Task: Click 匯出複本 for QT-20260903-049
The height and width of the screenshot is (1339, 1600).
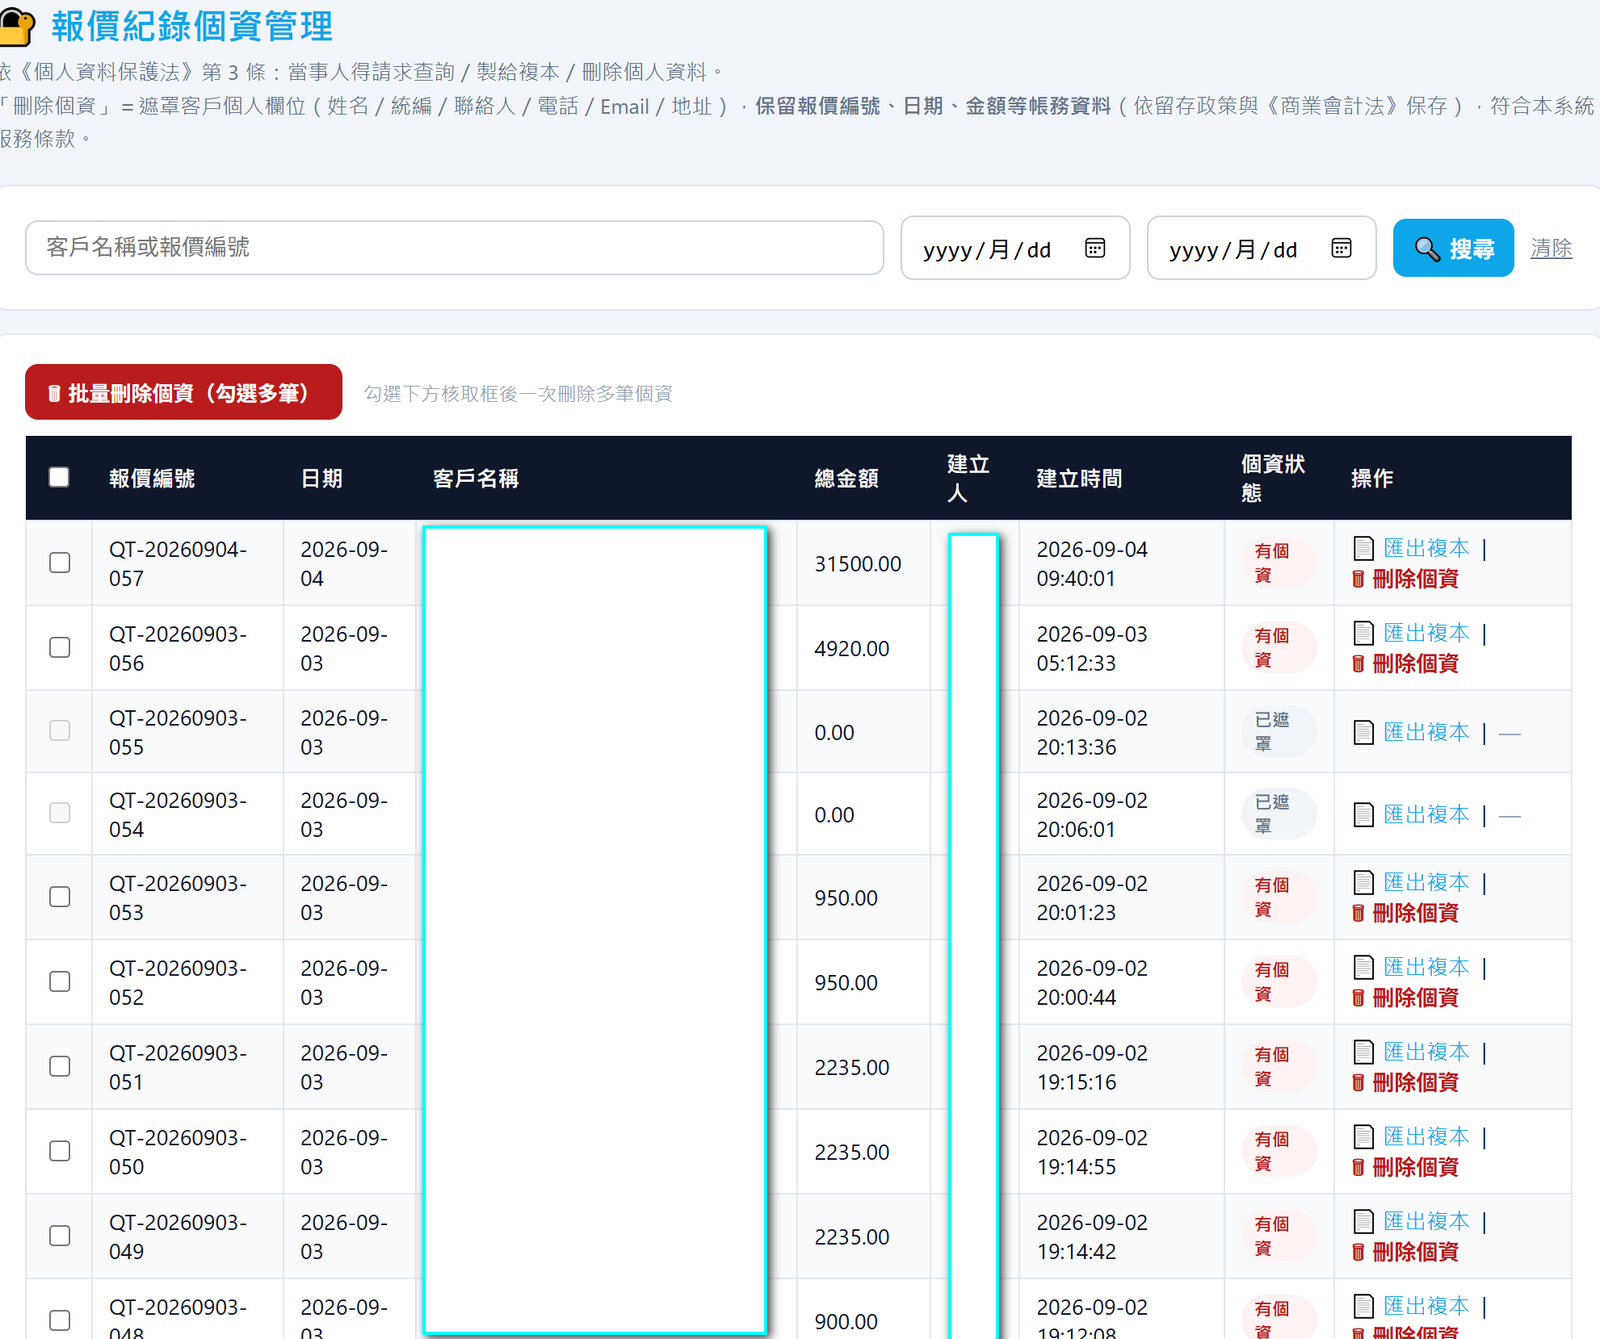Action: 1426,1221
